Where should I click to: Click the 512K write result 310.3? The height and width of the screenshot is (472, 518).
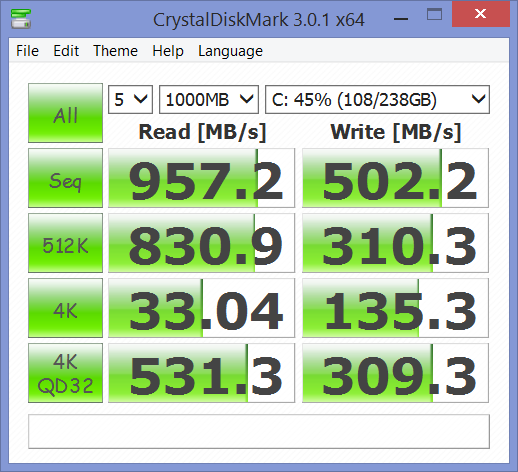395,243
